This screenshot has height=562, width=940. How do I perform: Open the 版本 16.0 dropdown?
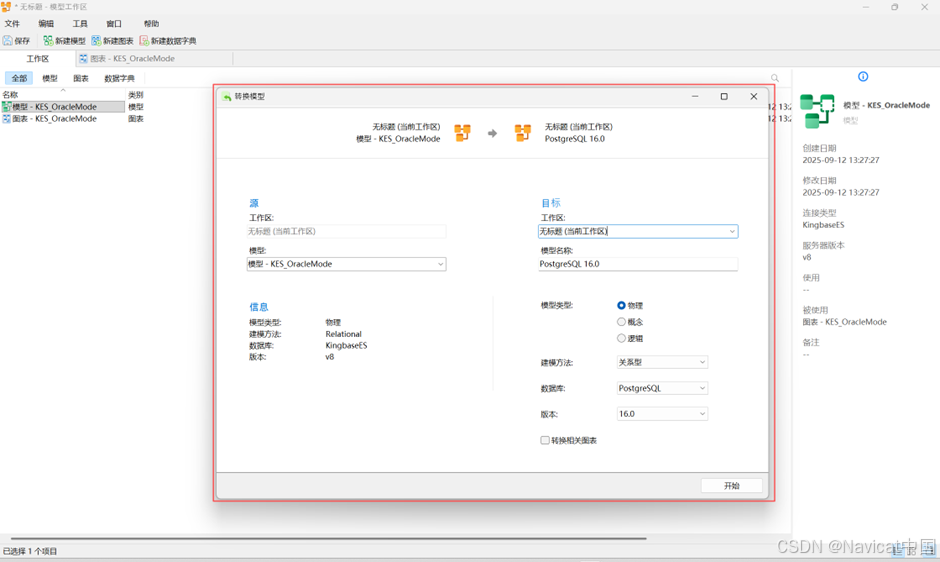point(662,414)
